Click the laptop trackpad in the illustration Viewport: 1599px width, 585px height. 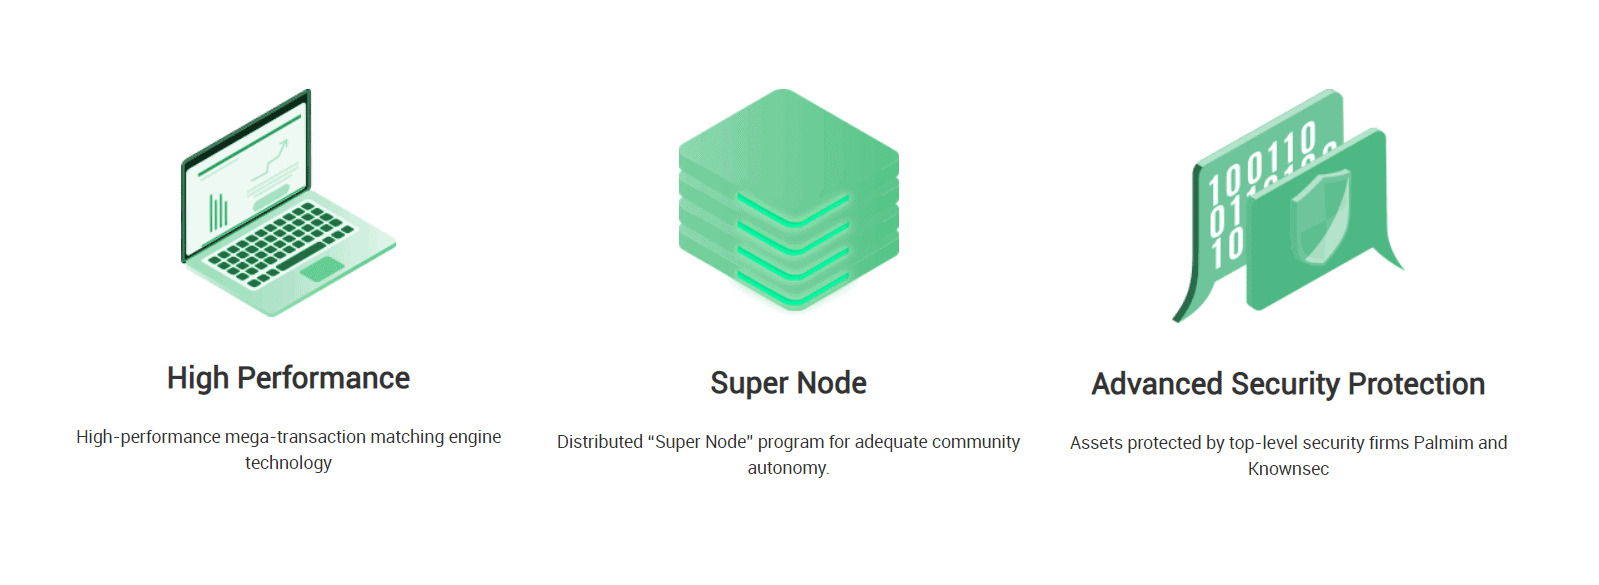(322, 269)
